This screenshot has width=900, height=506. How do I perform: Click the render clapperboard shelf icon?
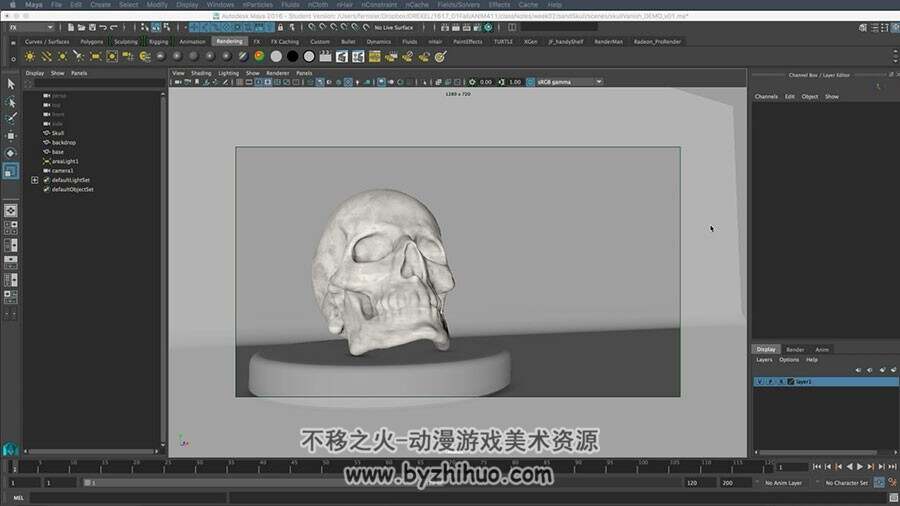[325, 56]
